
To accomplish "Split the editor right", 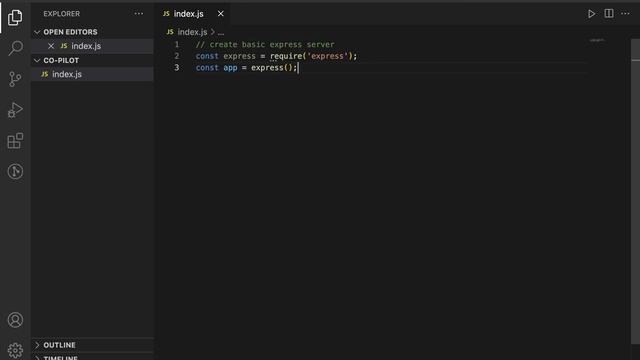I will tap(609, 13).
